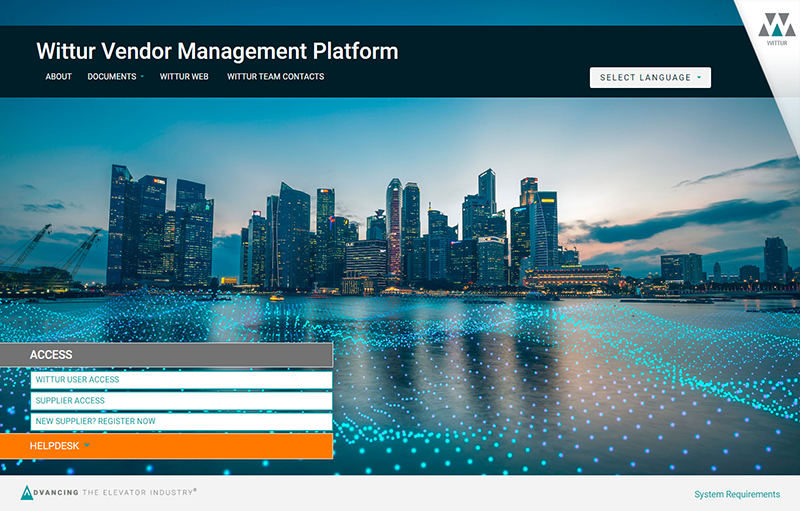Click the Access panel header

click(x=166, y=355)
